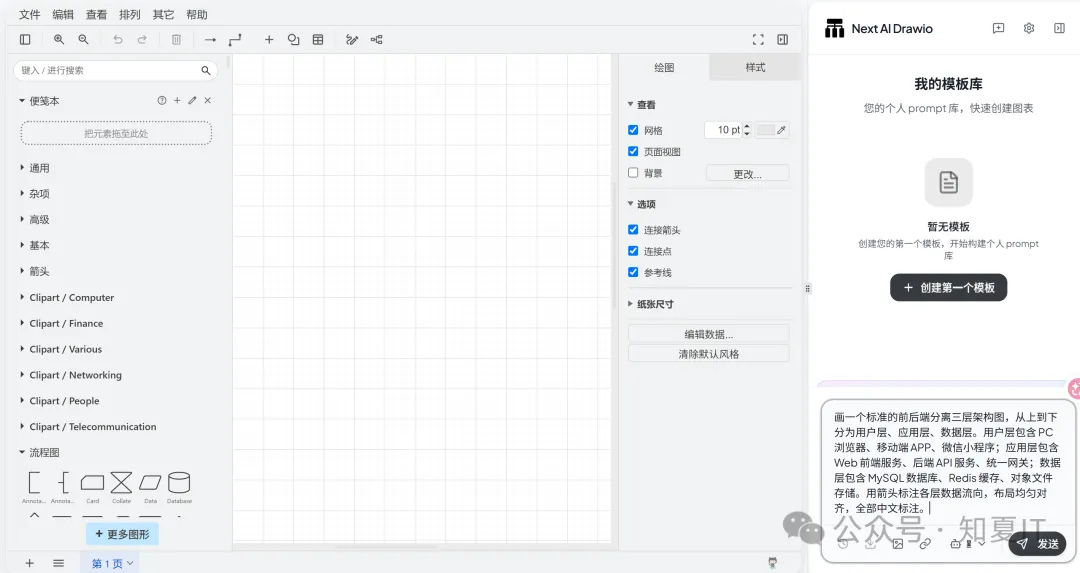Image resolution: width=1080 pixels, height=573 pixels.
Task: Click the 创建第一个模板 button
Action: (x=948, y=288)
